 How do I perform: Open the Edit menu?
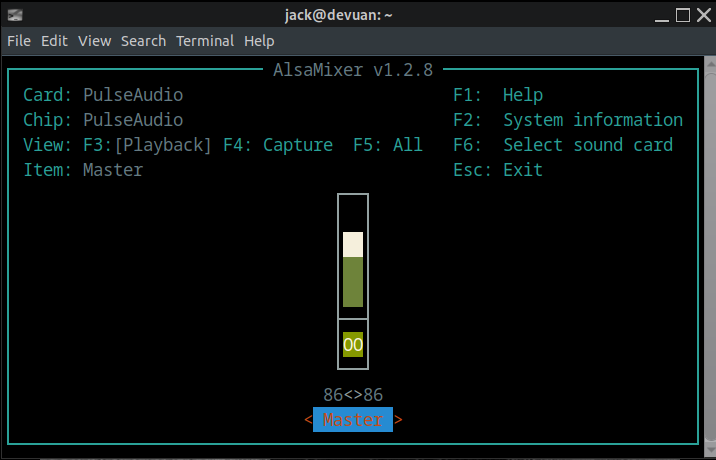54,41
